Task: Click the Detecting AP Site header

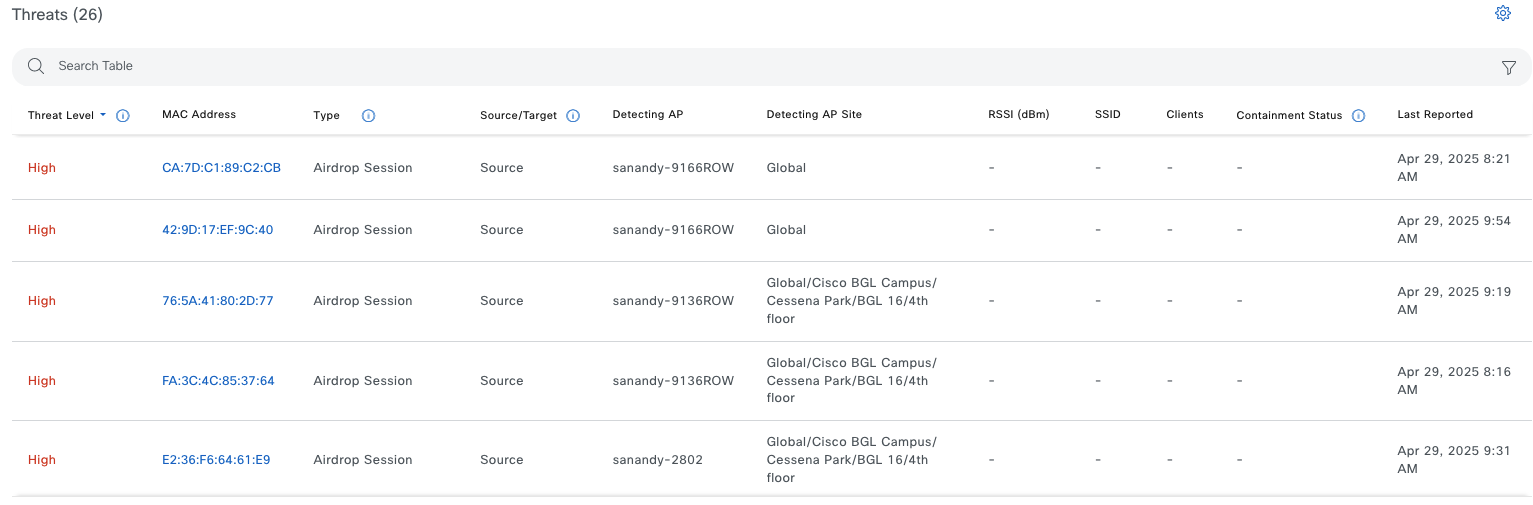Action: pyautogui.click(x=813, y=115)
